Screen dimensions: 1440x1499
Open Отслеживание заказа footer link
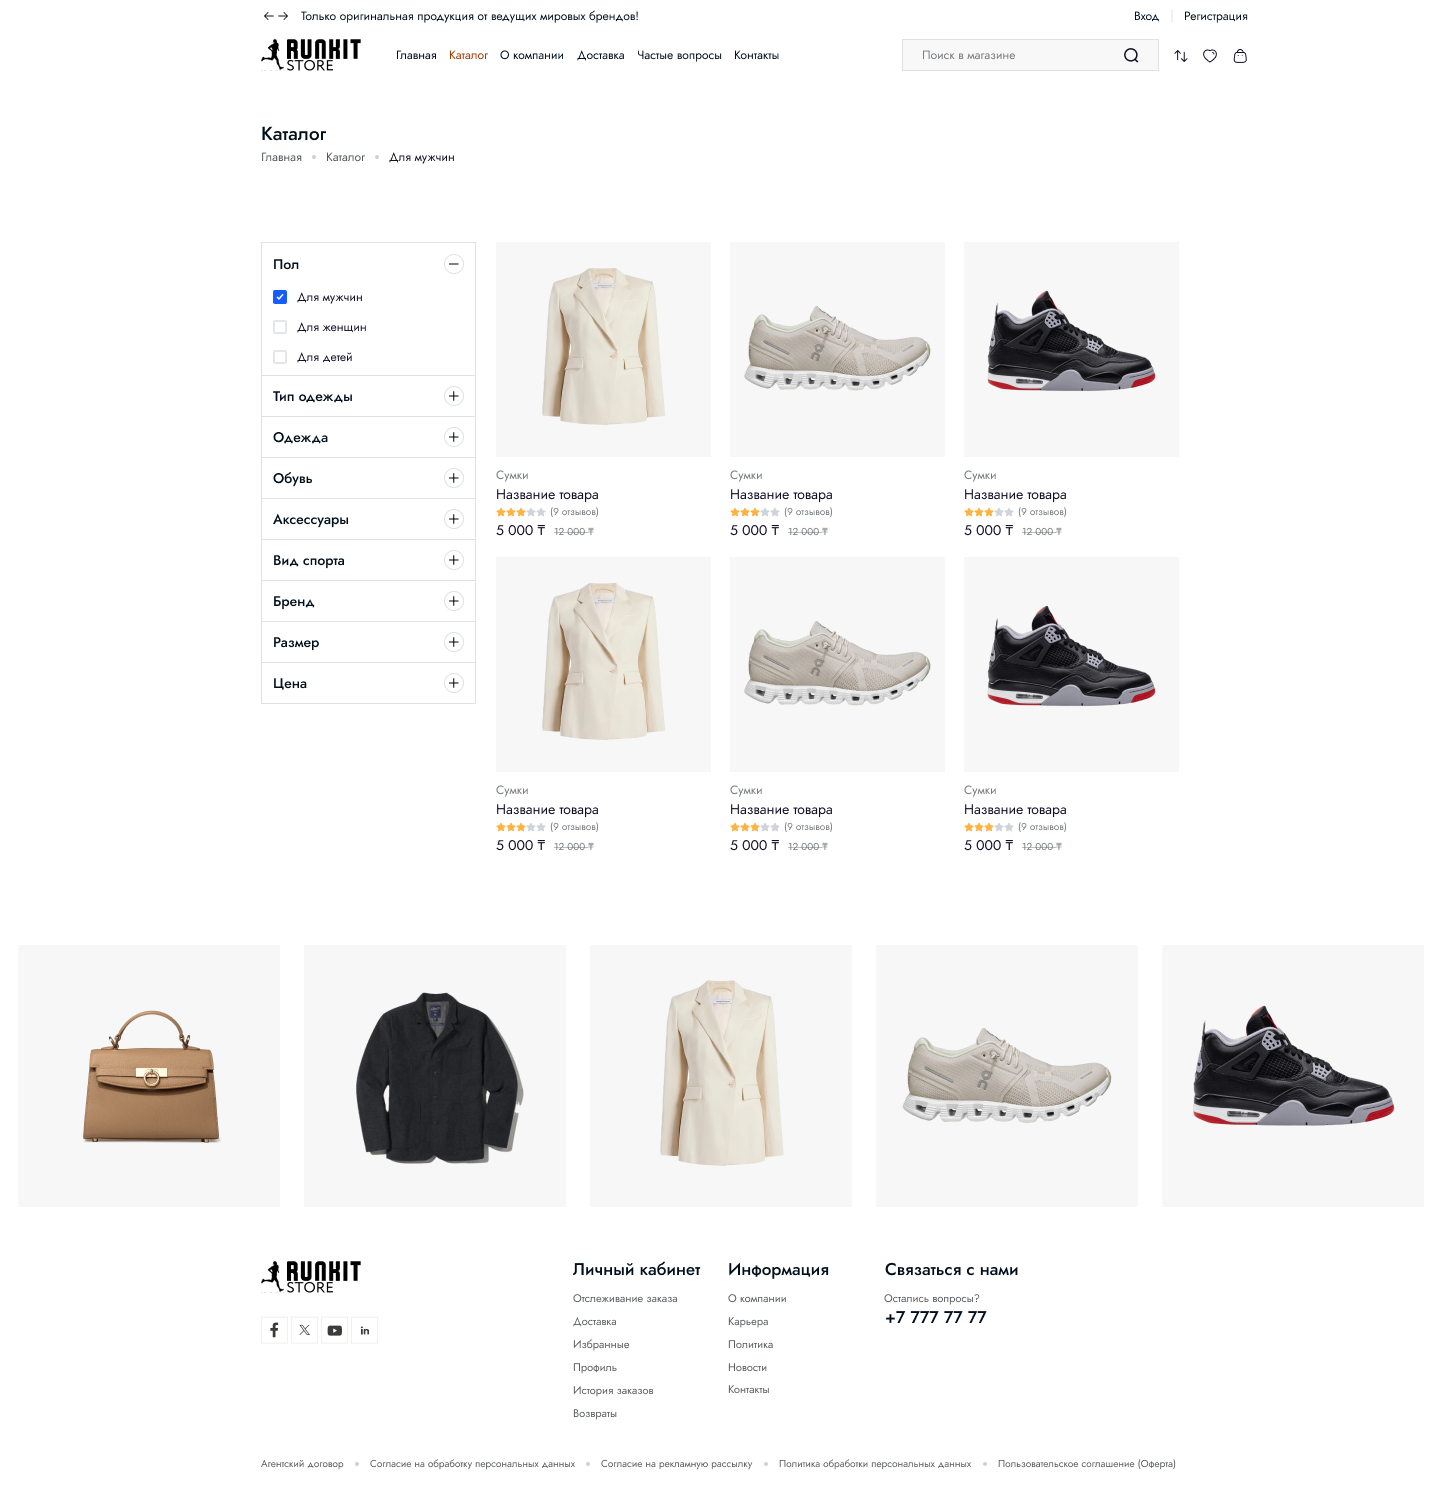pyautogui.click(x=625, y=1299)
